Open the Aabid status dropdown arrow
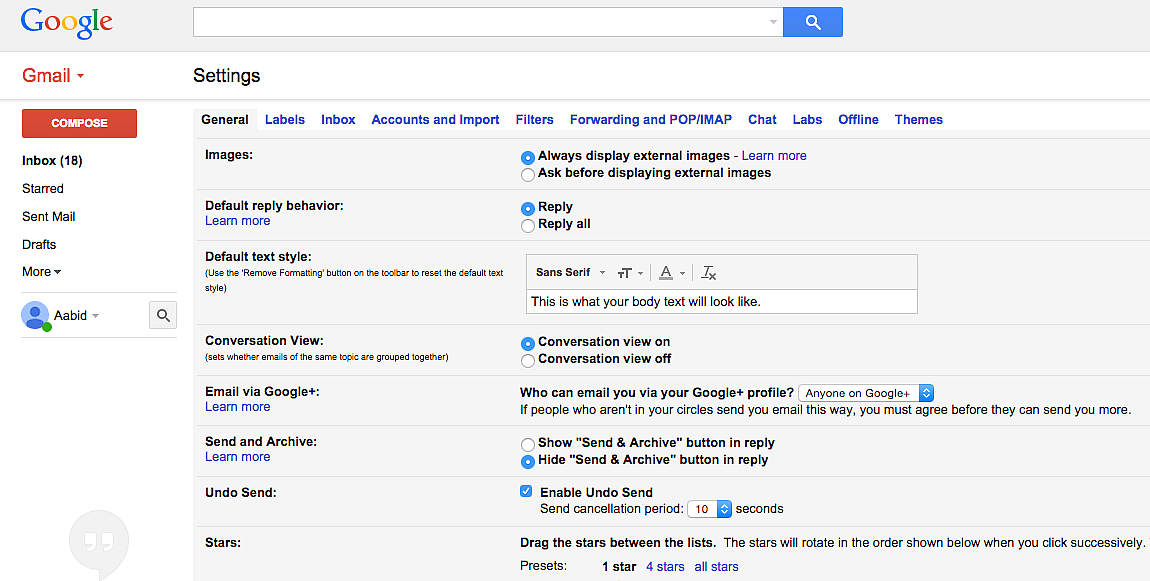This screenshot has width=1150, height=581. [95, 316]
